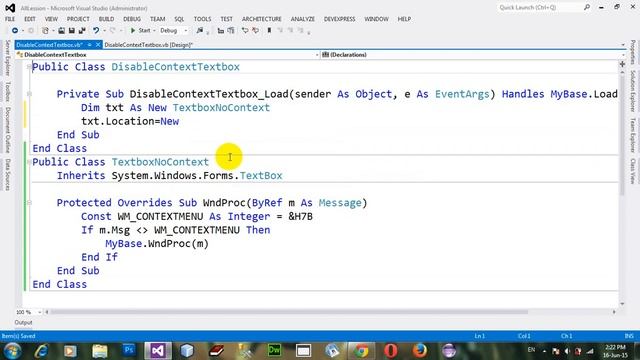
Task: Click in the Quick Launch search box
Action: click(x=539, y=7)
